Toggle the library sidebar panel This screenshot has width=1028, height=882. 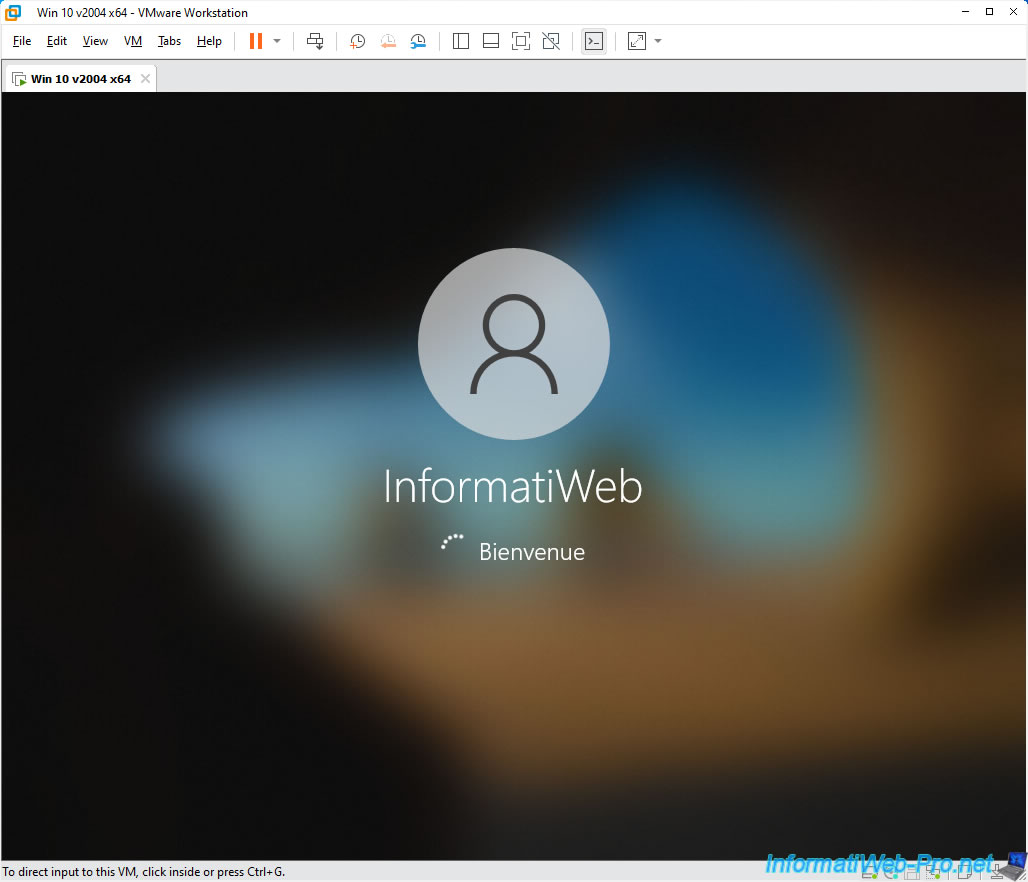[x=461, y=41]
